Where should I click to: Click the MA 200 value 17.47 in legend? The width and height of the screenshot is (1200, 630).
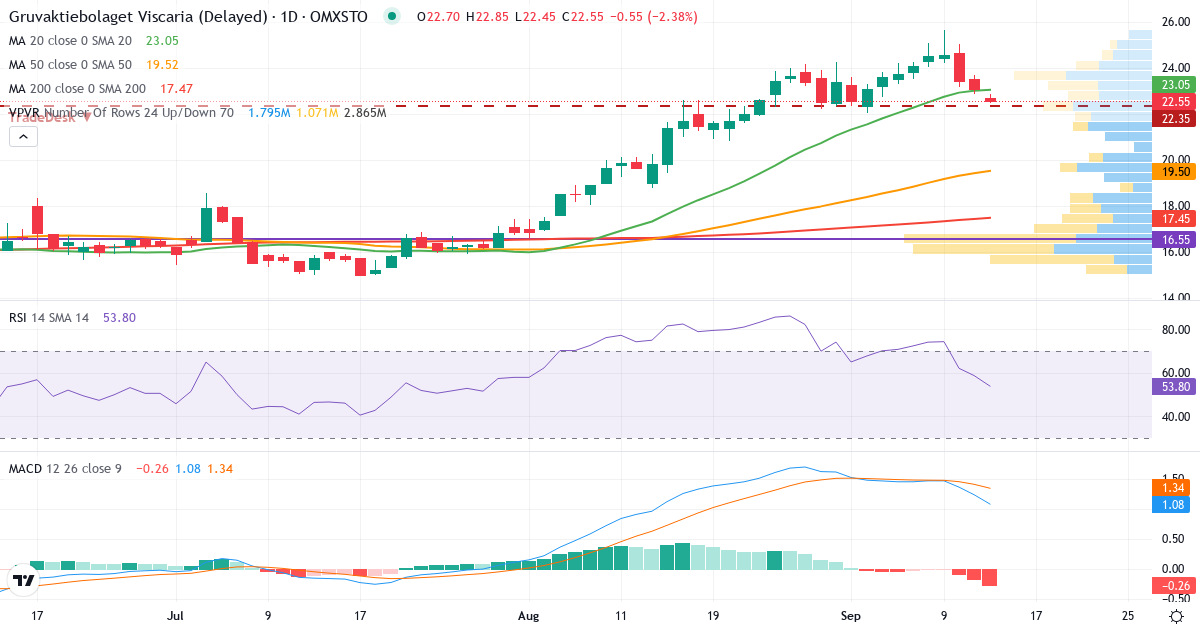[x=177, y=89]
